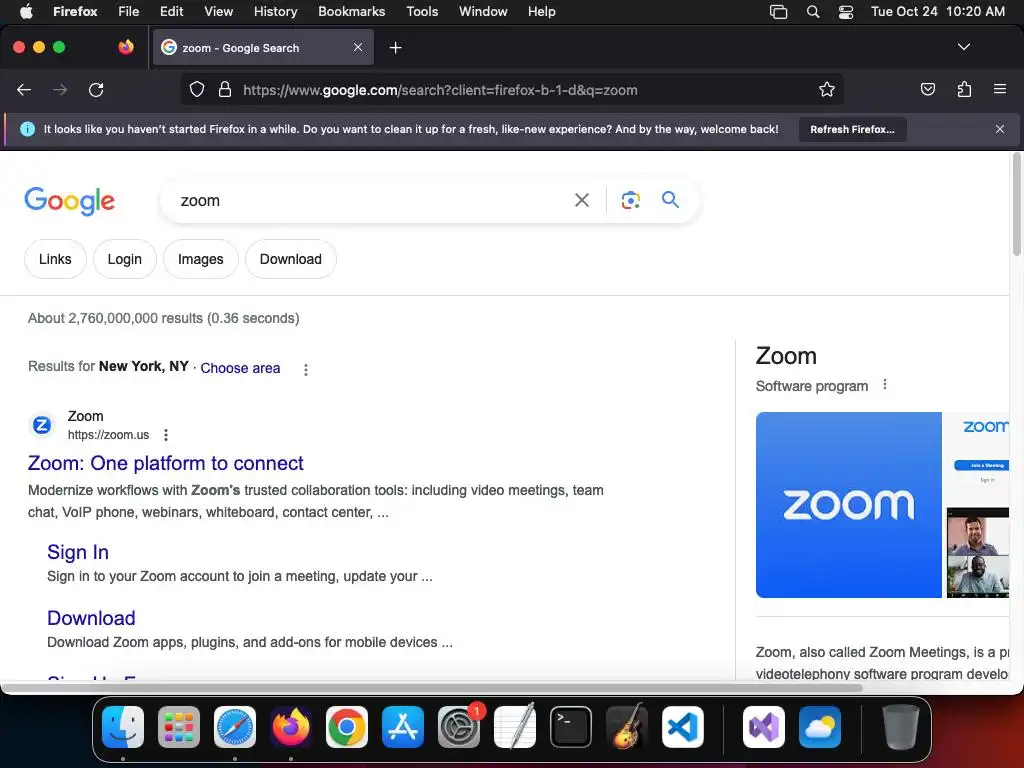List all tabs dropdown chevron
The image size is (1024, 768).
(963, 47)
